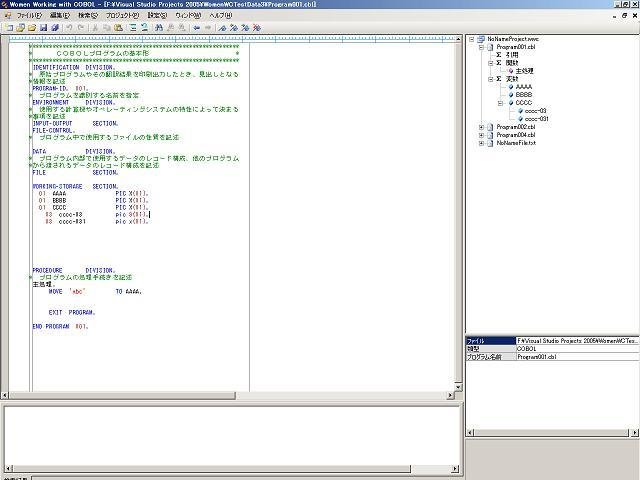
Task: Click the first blue bookmark flag icon
Action: (x=222, y=28)
